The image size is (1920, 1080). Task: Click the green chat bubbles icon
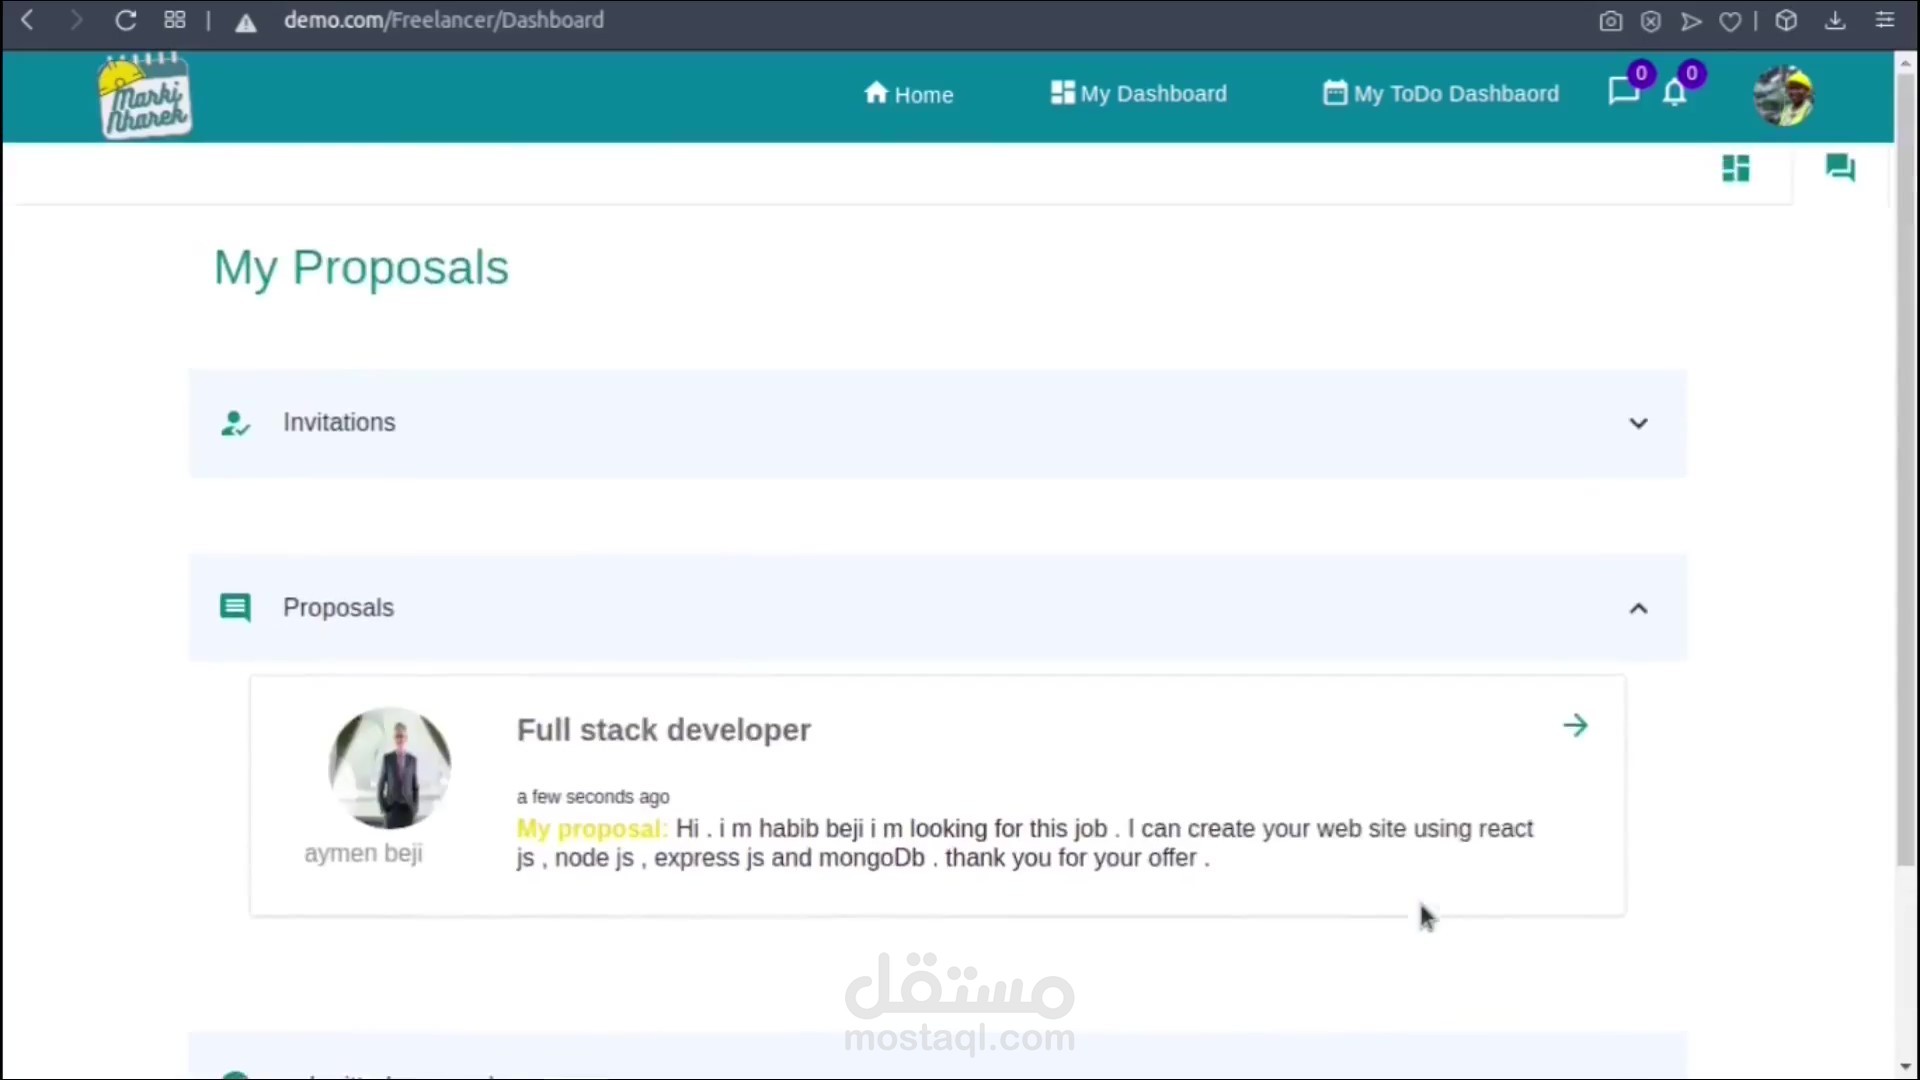tap(1840, 167)
